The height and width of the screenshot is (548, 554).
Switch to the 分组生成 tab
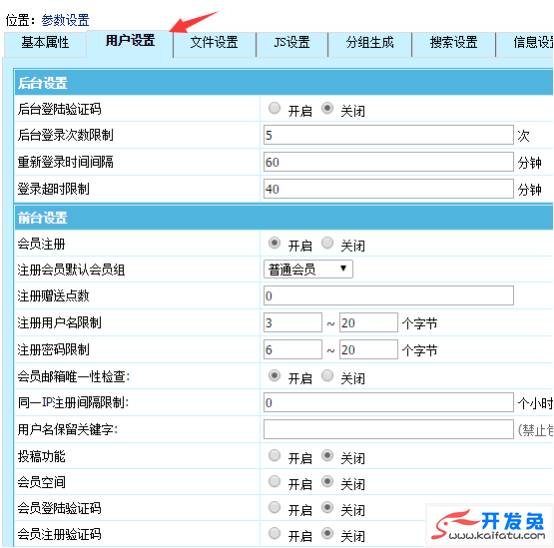pyautogui.click(x=370, y=43)
